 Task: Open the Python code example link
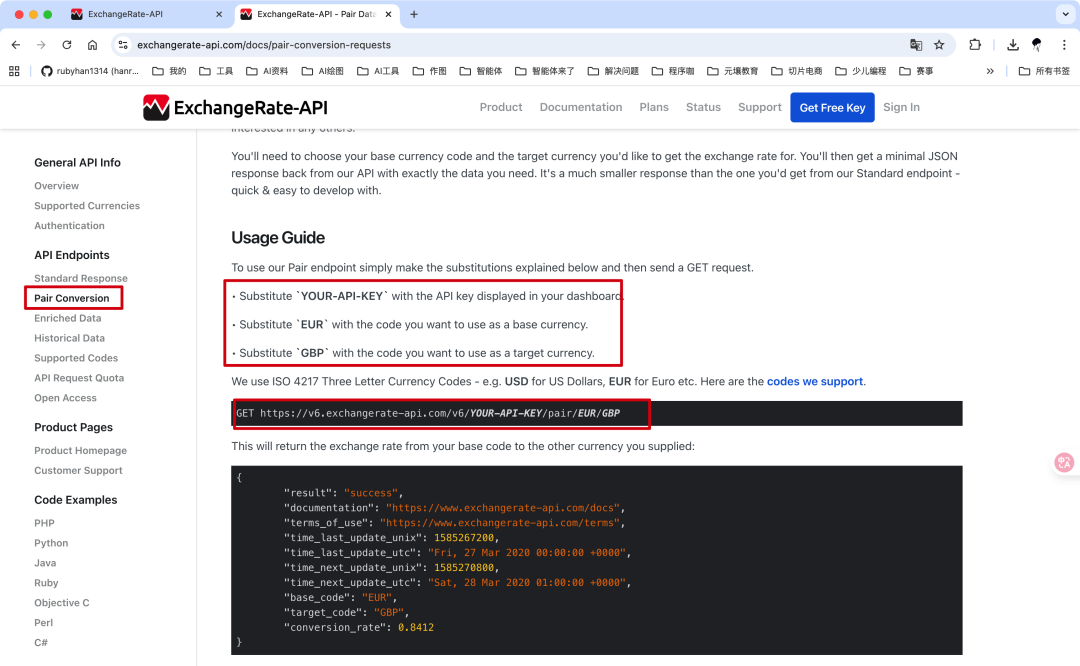pos(51,543)
